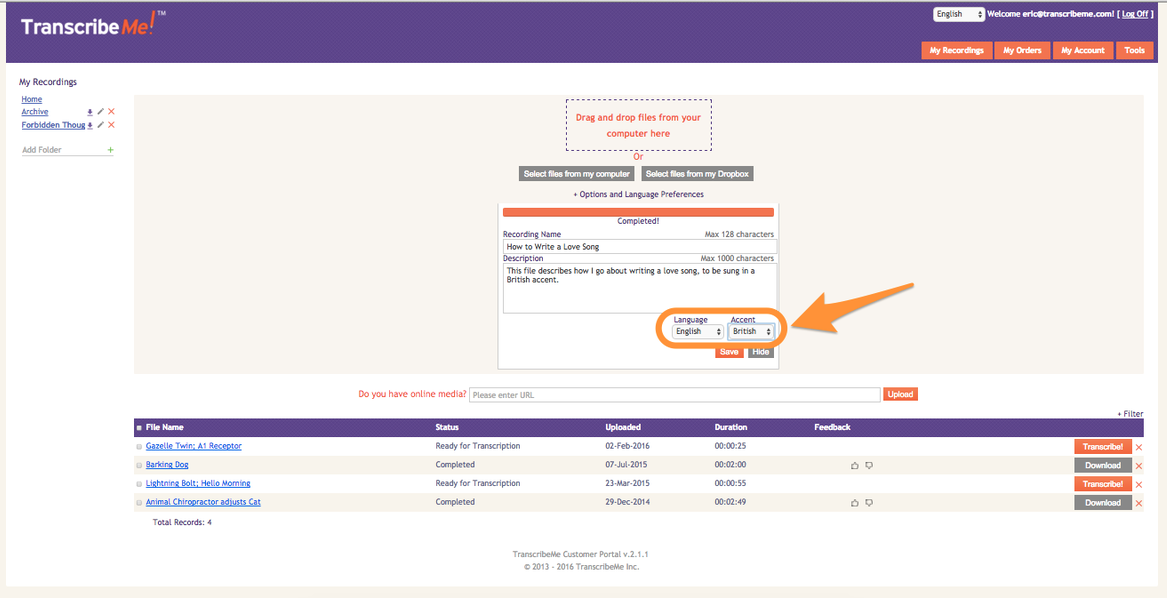The width and height of the screenshot is (1167, 598).
Task: Click the Feedback column header
Action: (832, 427)
